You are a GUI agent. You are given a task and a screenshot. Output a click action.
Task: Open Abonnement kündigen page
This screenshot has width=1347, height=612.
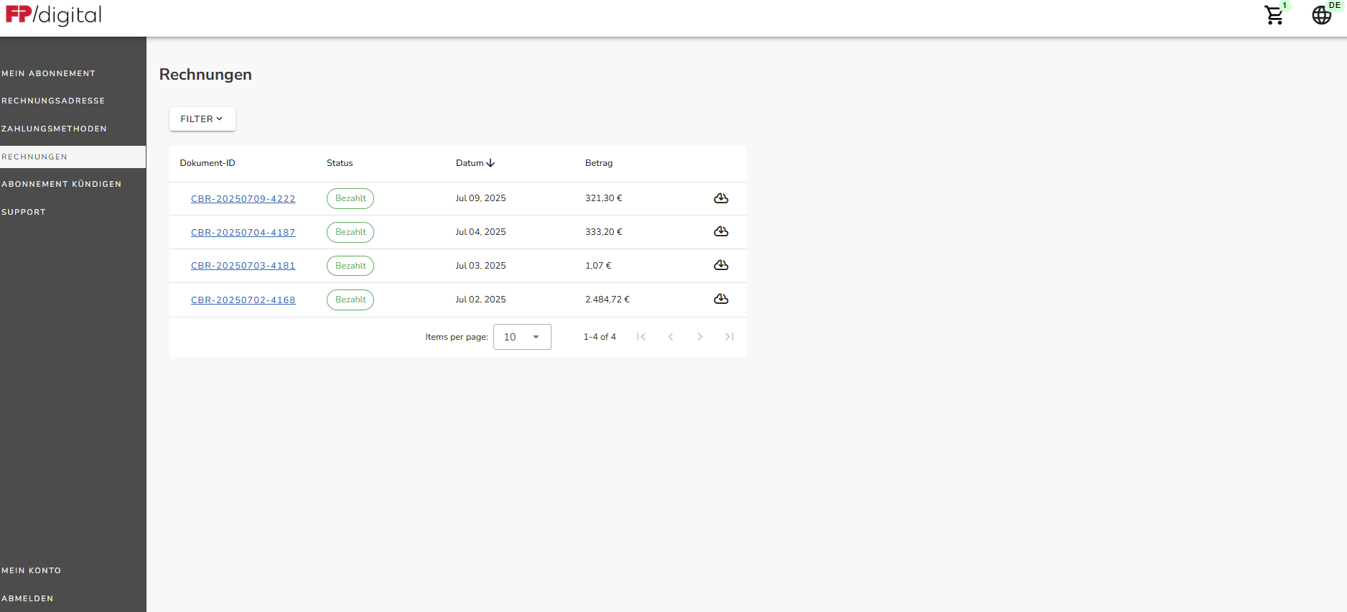62,184
